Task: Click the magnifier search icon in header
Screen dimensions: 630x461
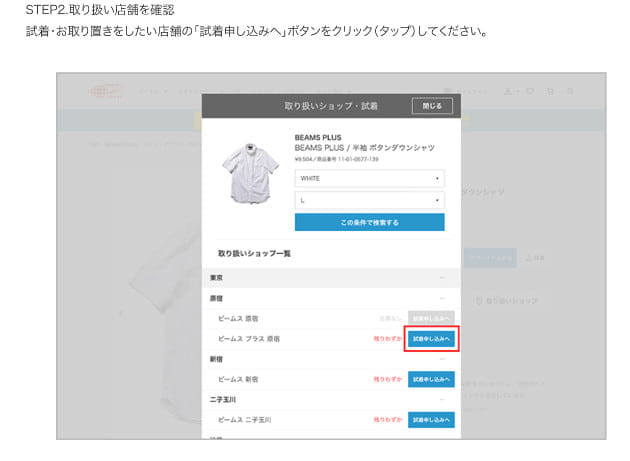Action: point(570,92)
